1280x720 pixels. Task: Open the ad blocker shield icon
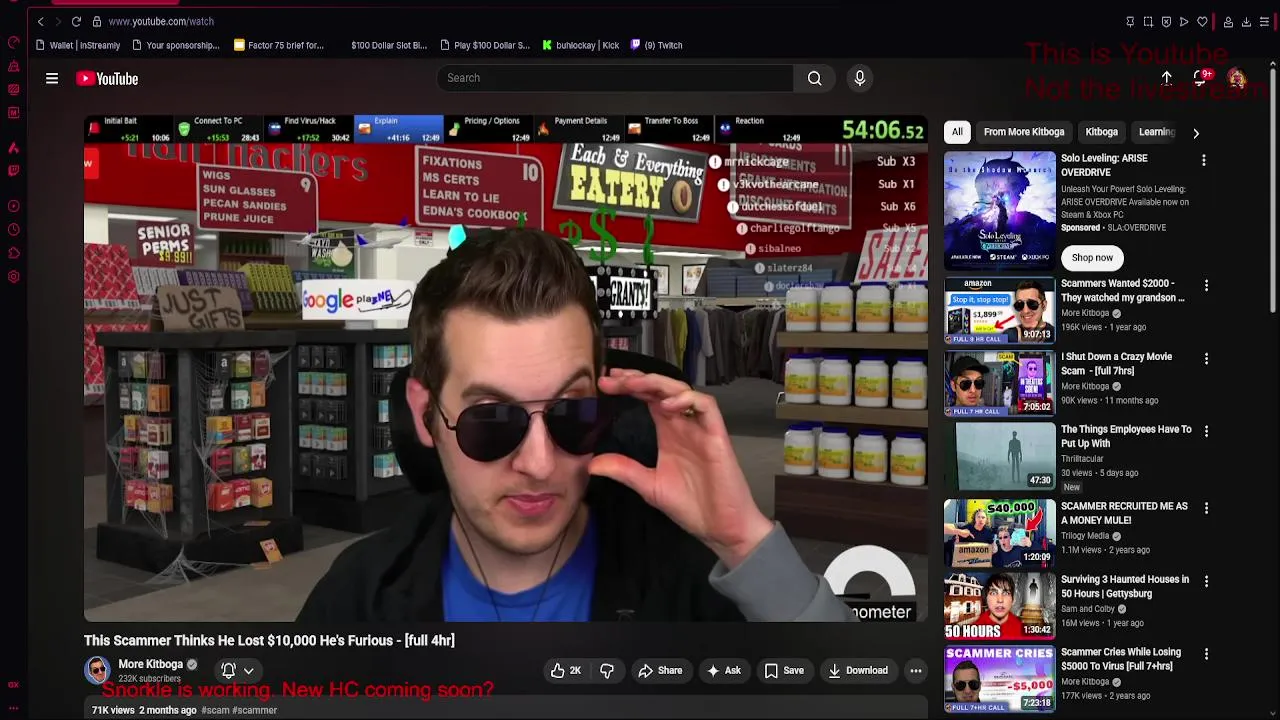click(x=1166, y=21)
